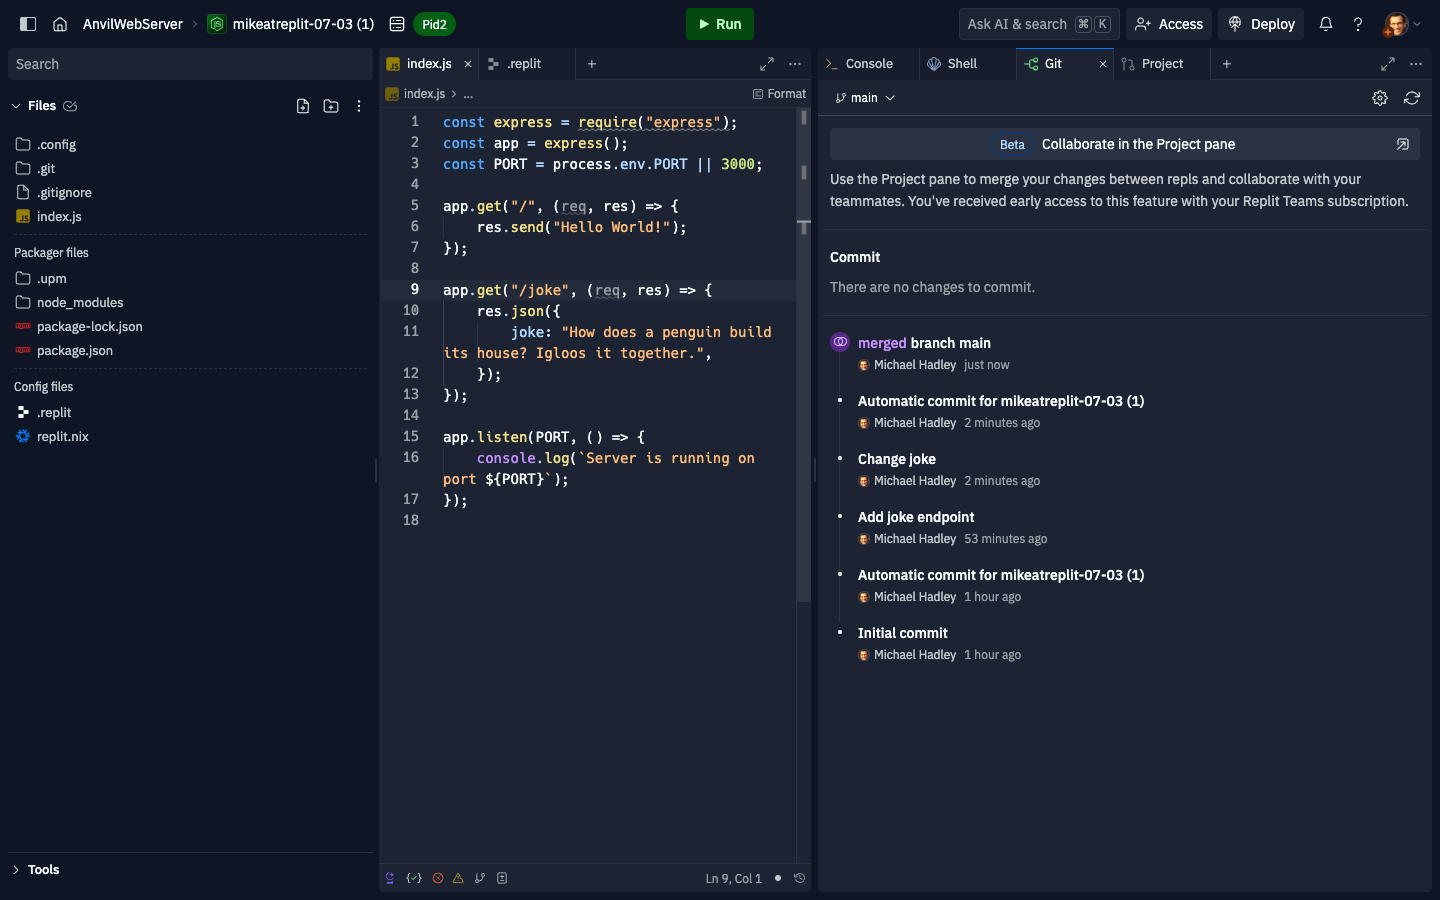The image size is (1440, 900).
Task: Open the .config folder
Action: click(190, 145)
